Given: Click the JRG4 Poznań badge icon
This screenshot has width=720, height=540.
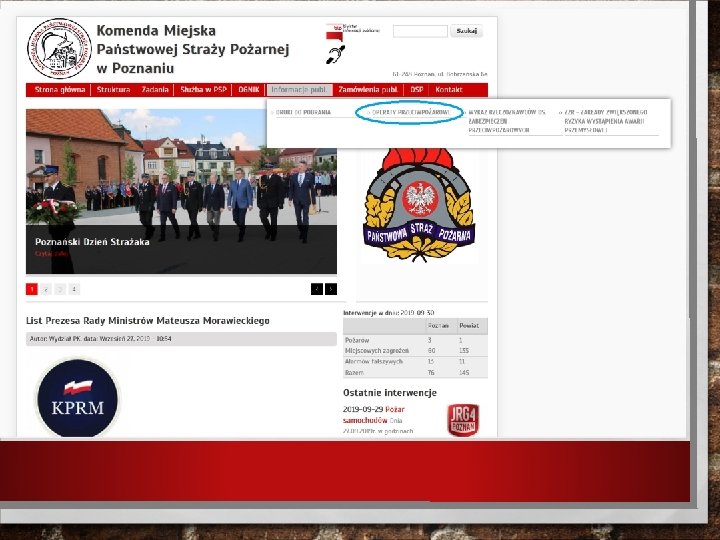Looking at the screenshot, I should coord(463,420).
